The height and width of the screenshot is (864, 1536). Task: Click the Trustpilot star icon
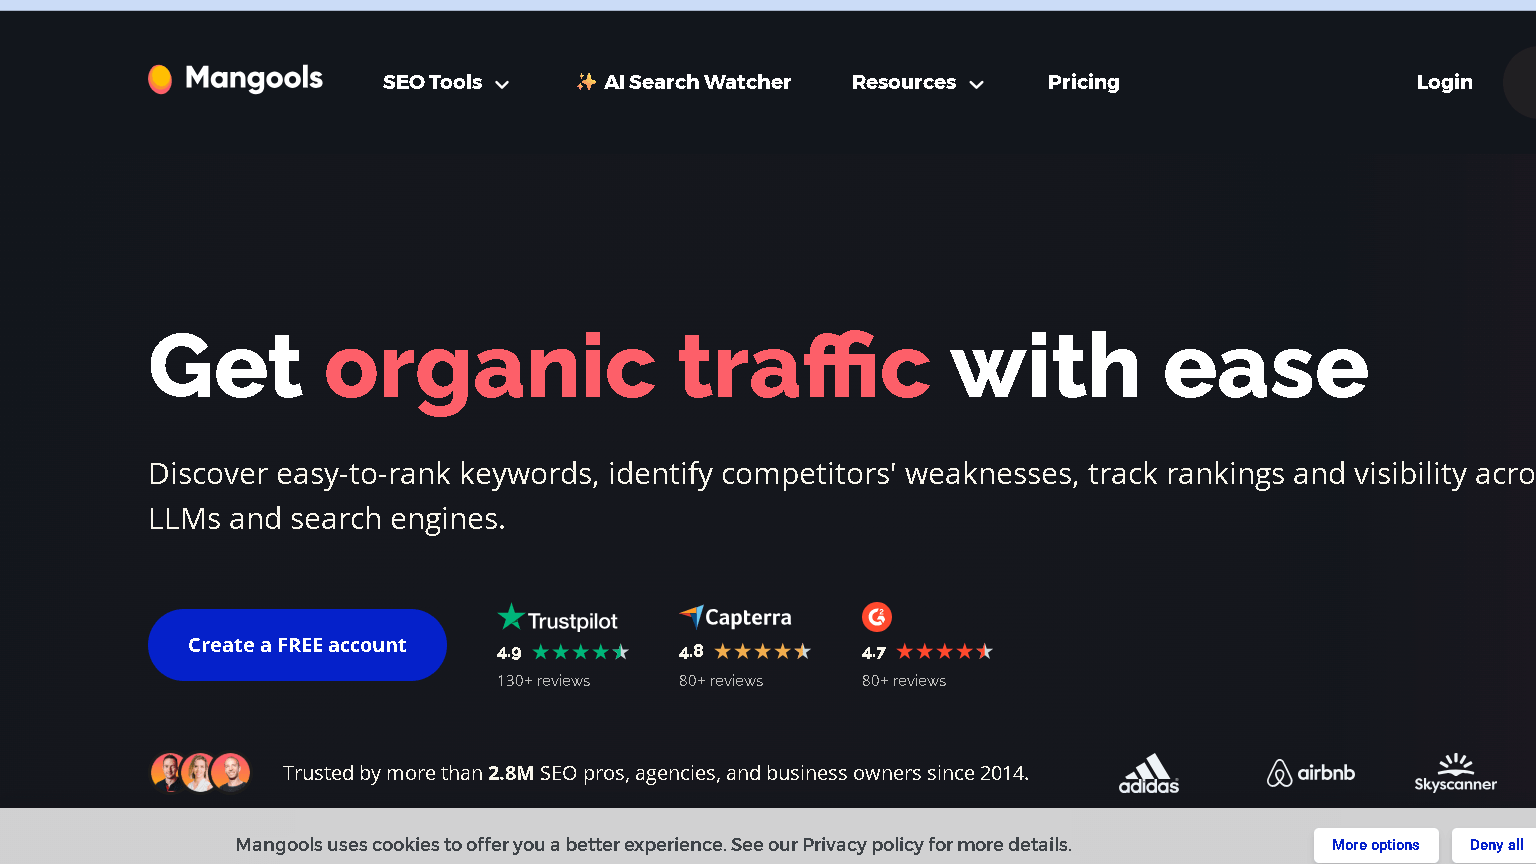tap(511, 617)
